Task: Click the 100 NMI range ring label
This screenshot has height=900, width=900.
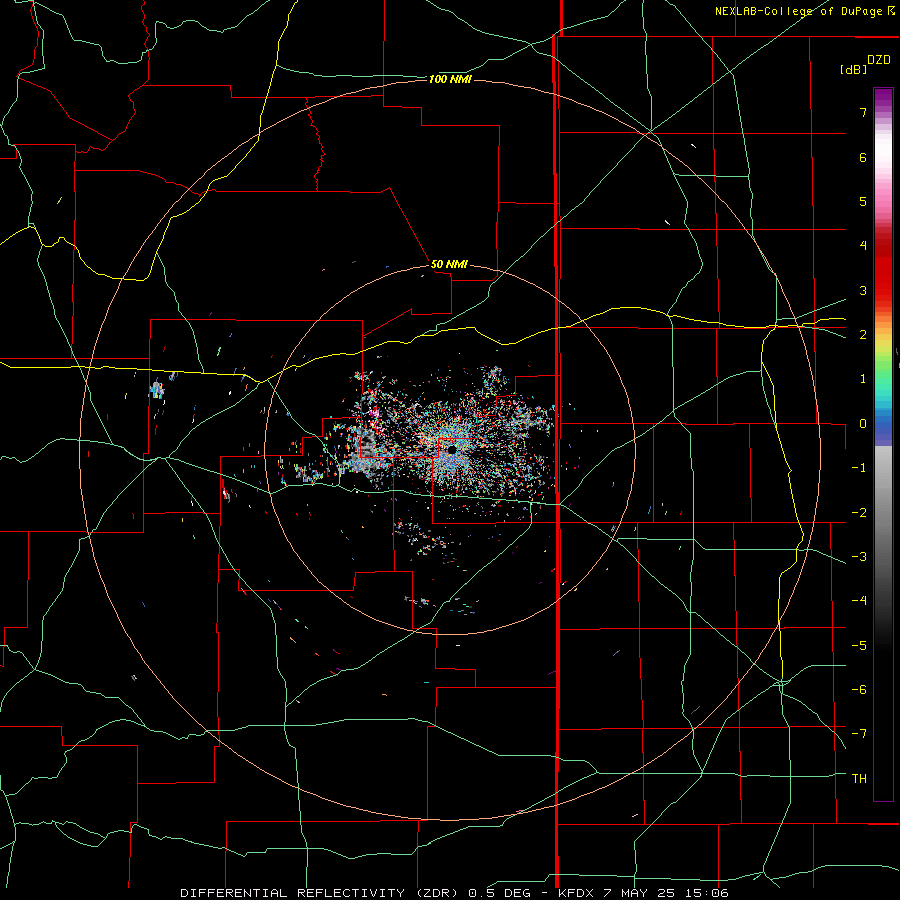Action: (x=450, y=79)
